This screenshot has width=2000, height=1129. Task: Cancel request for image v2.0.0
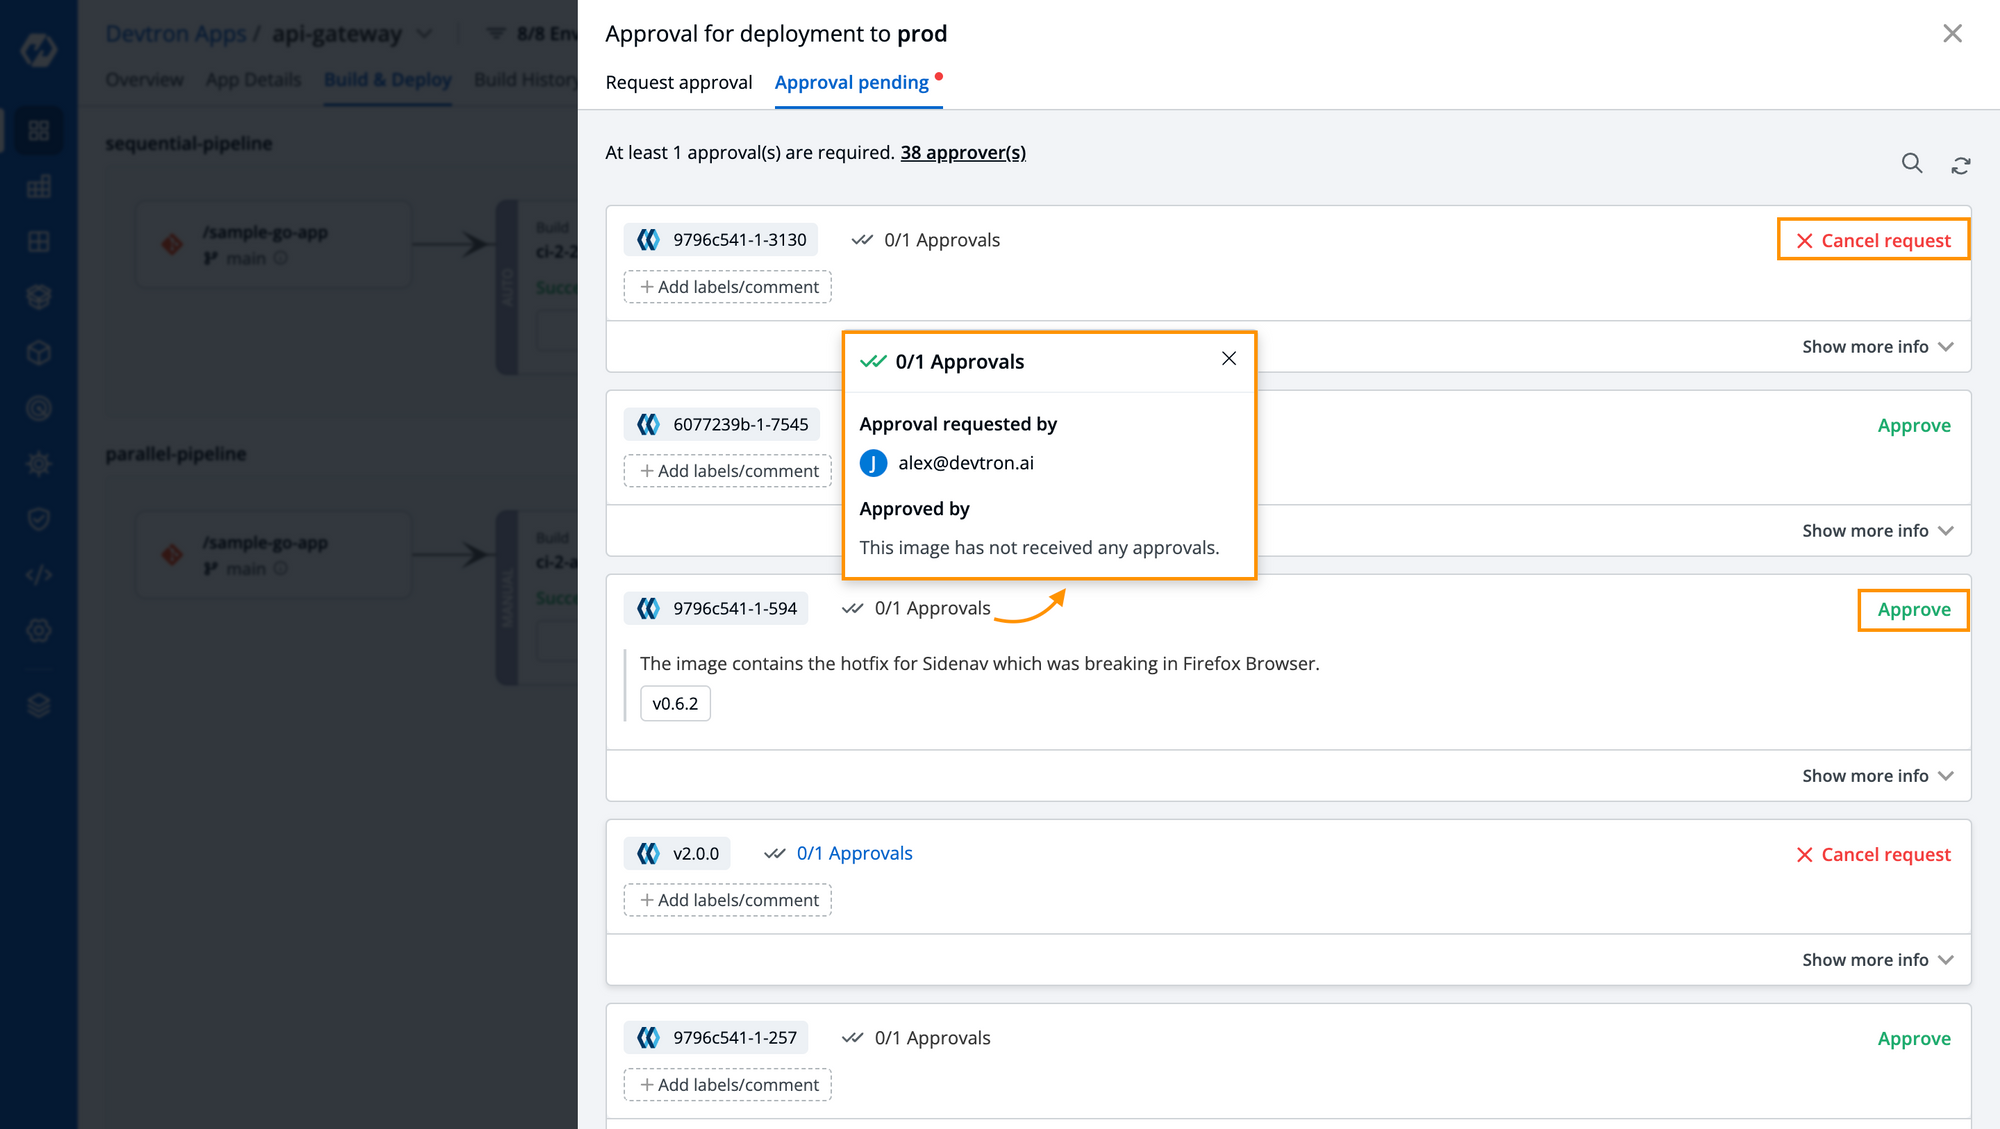pyautogui.click(x=1874, y=855)
